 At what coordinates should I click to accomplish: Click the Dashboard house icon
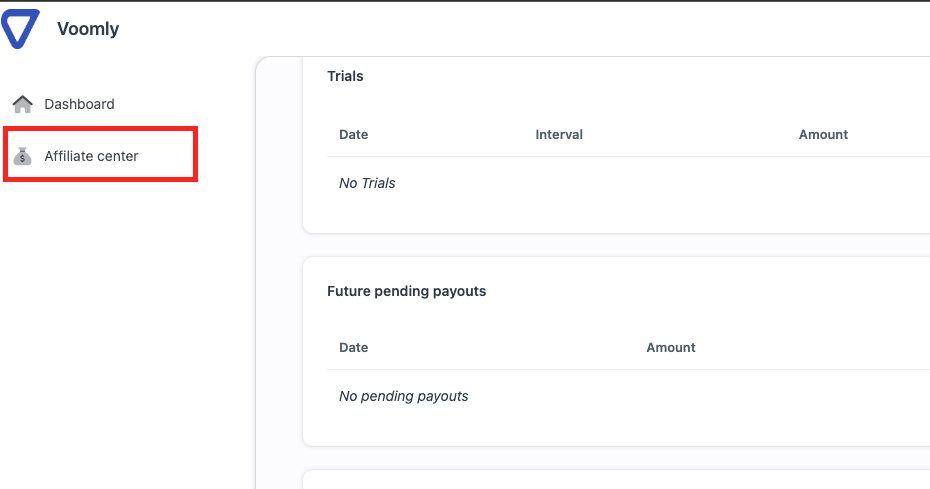tap(23, 104)
